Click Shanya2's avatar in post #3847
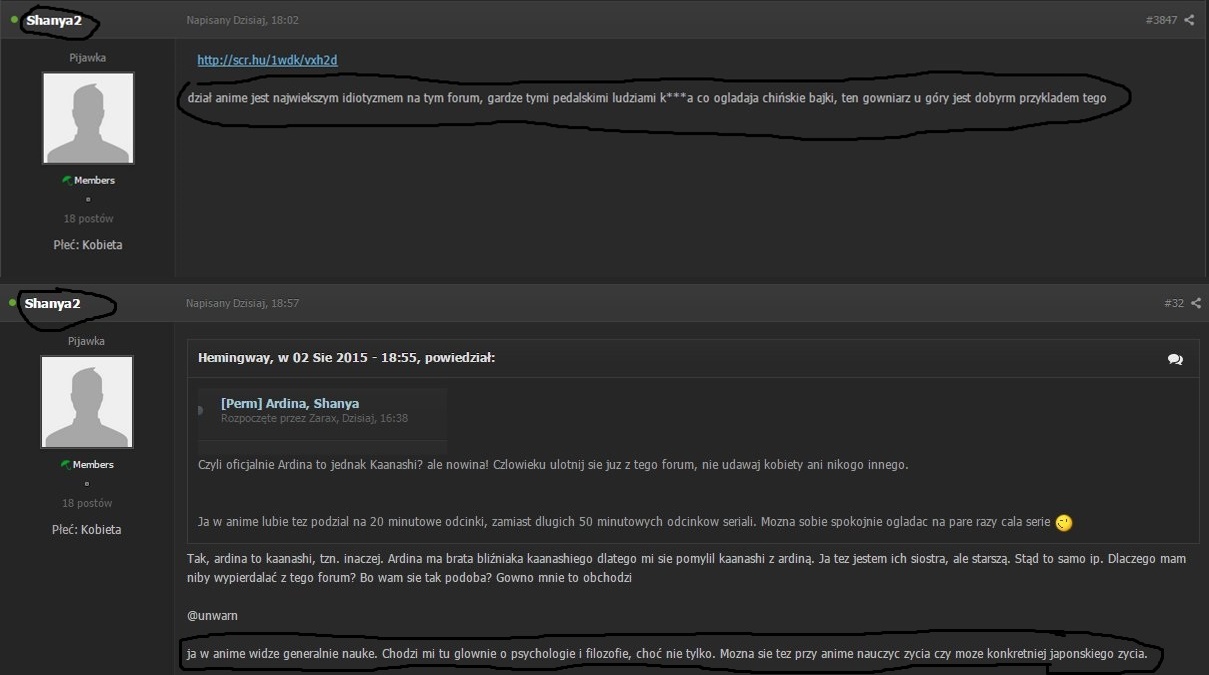This screenshot has width=1209, height=675. pyautogui.click(x=88, y=118)
